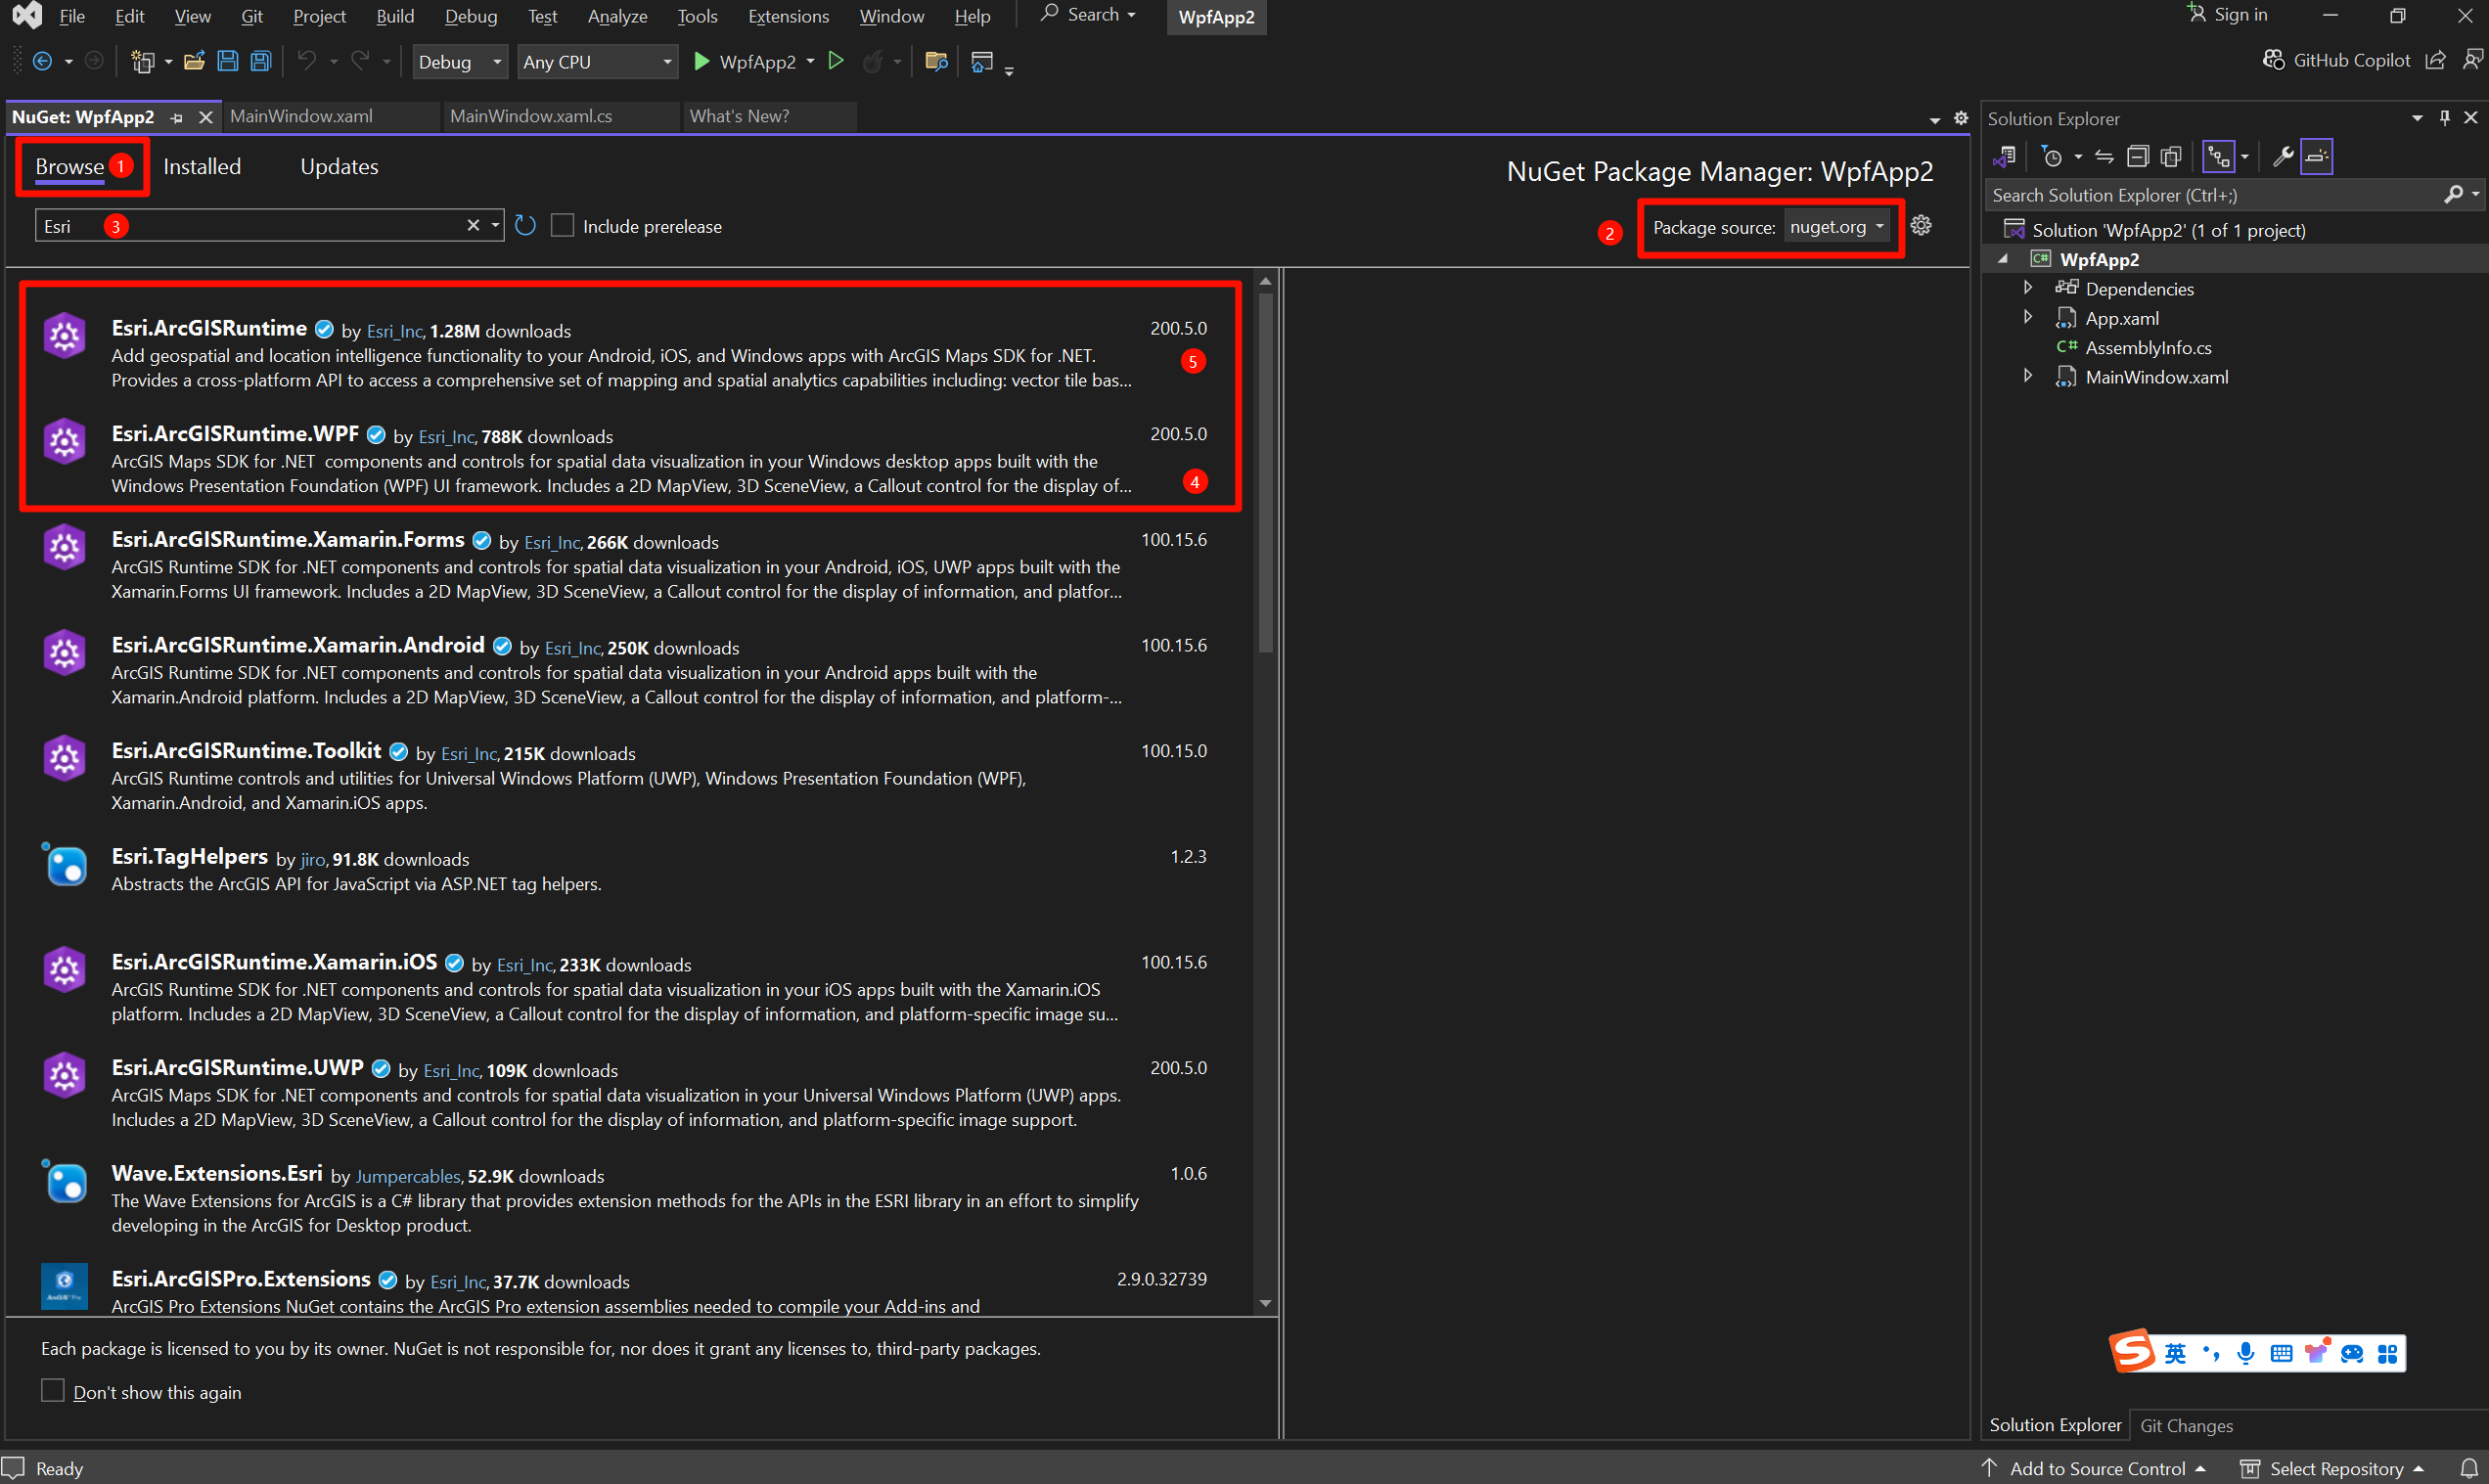Start debugging with green WpfApp2 play button

click(701, 61)
